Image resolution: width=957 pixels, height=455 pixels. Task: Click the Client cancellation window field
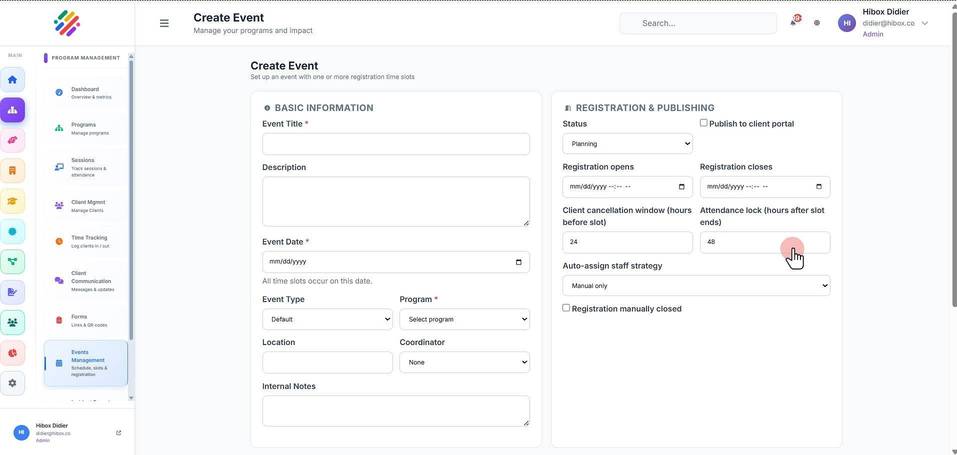(x=627, y=242)
